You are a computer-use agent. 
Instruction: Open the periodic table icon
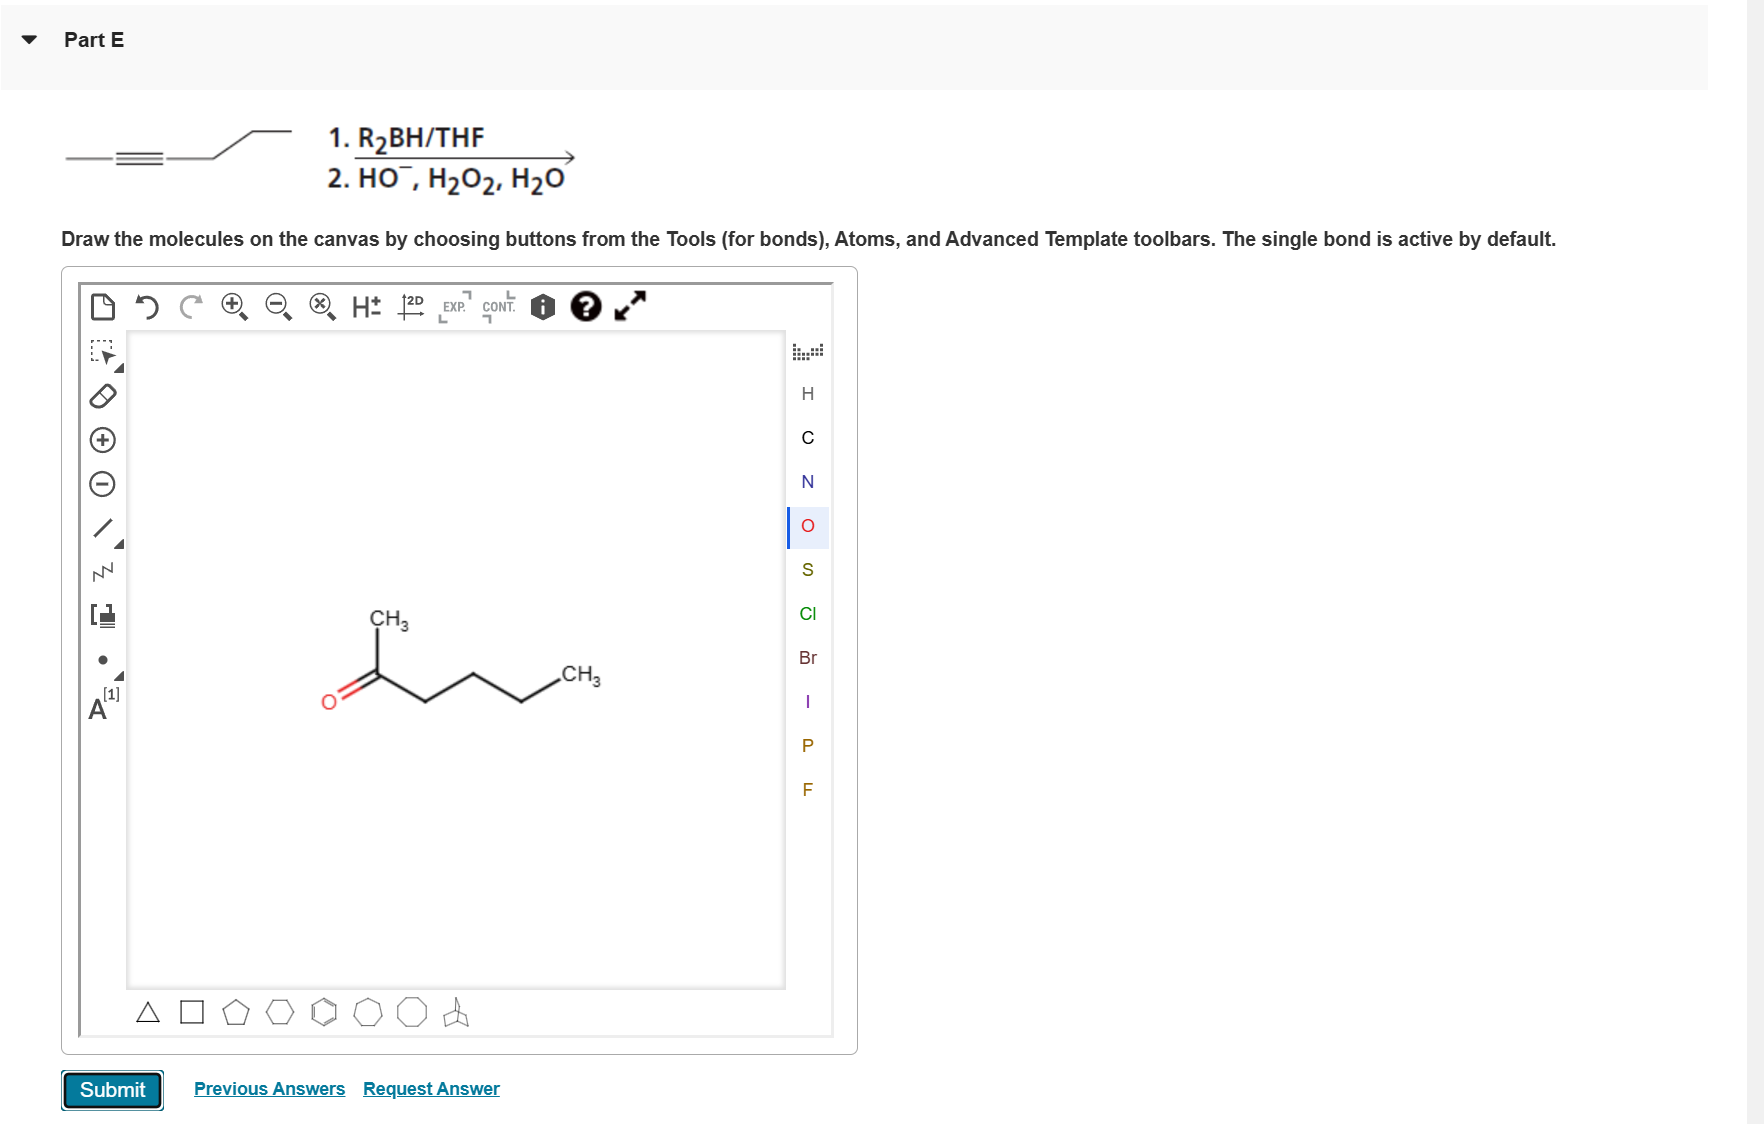(x=808, y=351)
